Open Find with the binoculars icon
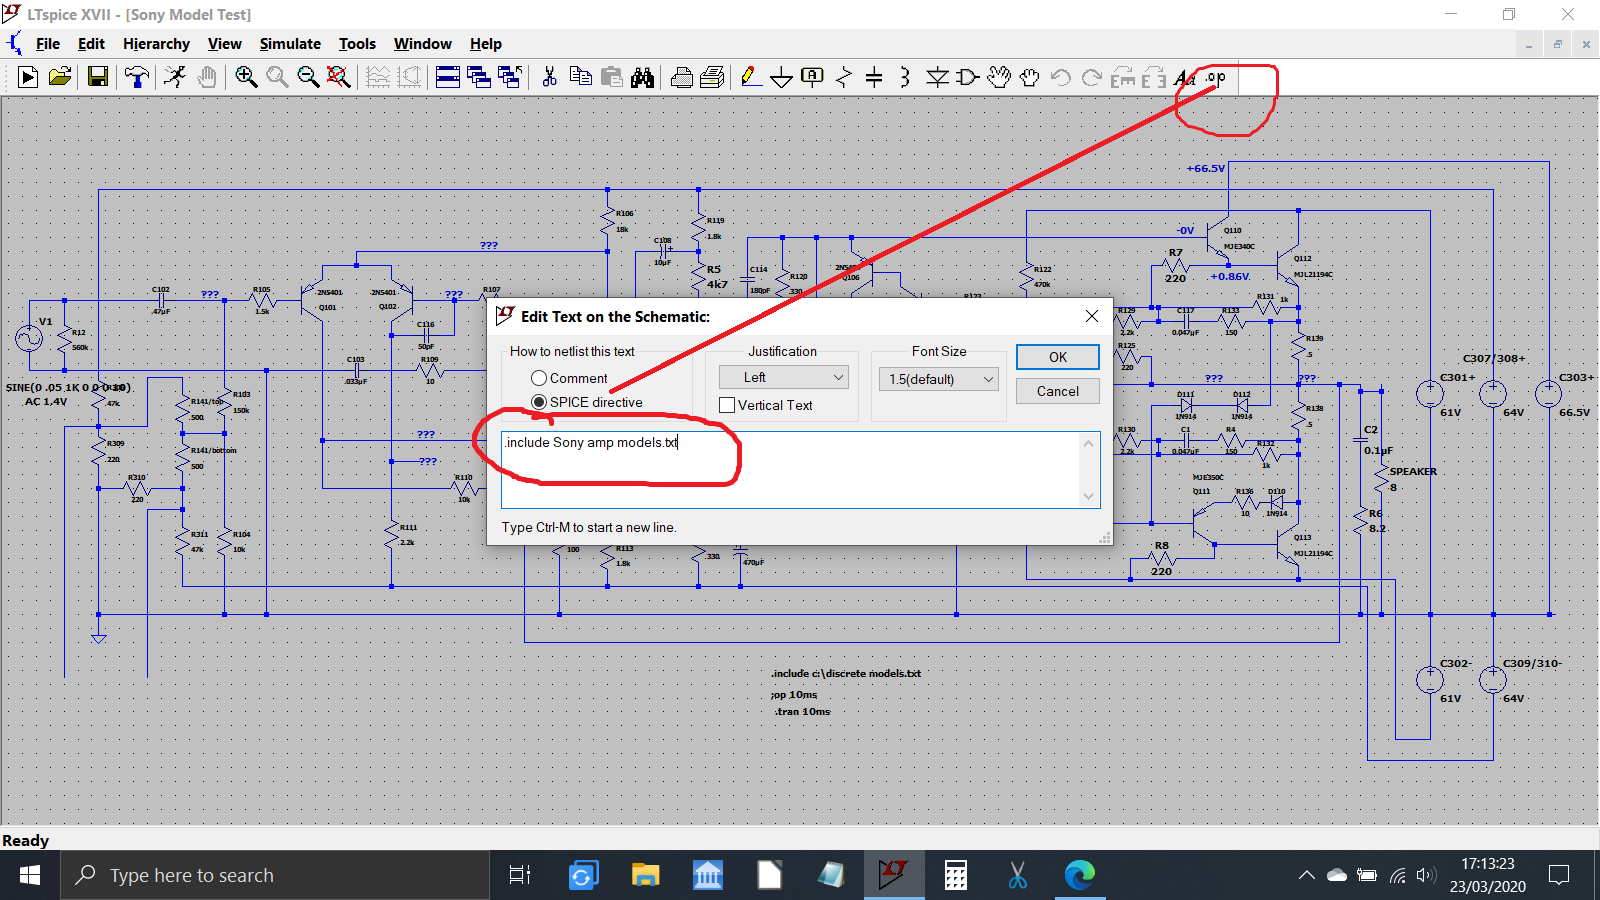 (642, 77)
